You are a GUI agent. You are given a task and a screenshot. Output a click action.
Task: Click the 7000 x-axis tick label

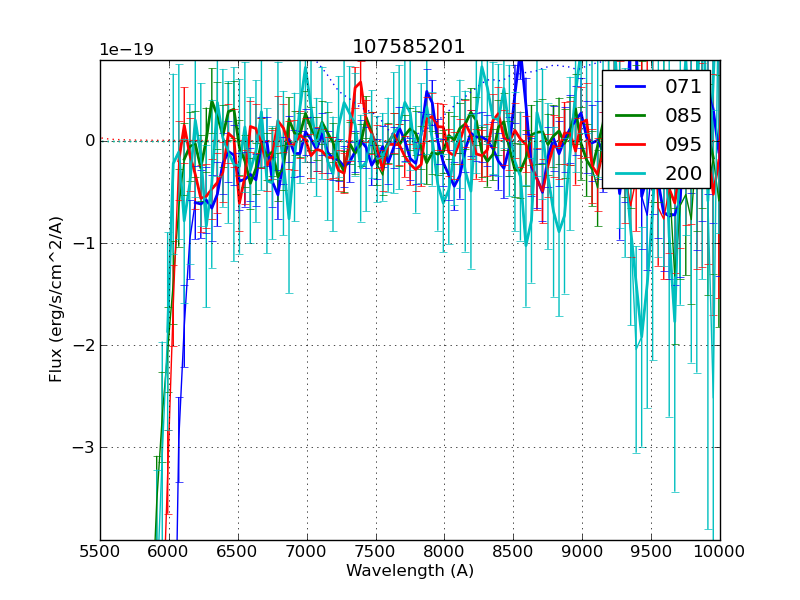pos(307,552)
